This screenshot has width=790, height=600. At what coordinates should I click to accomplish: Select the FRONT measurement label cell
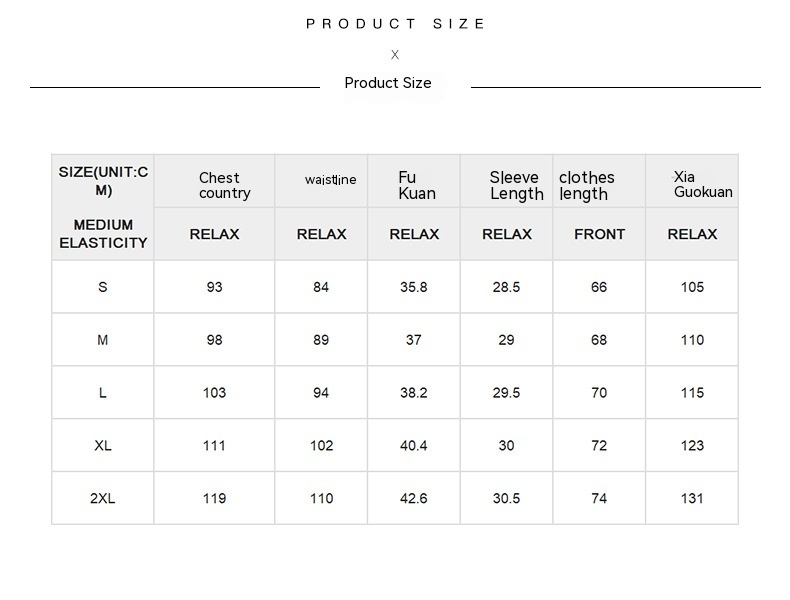pos(600,234)
